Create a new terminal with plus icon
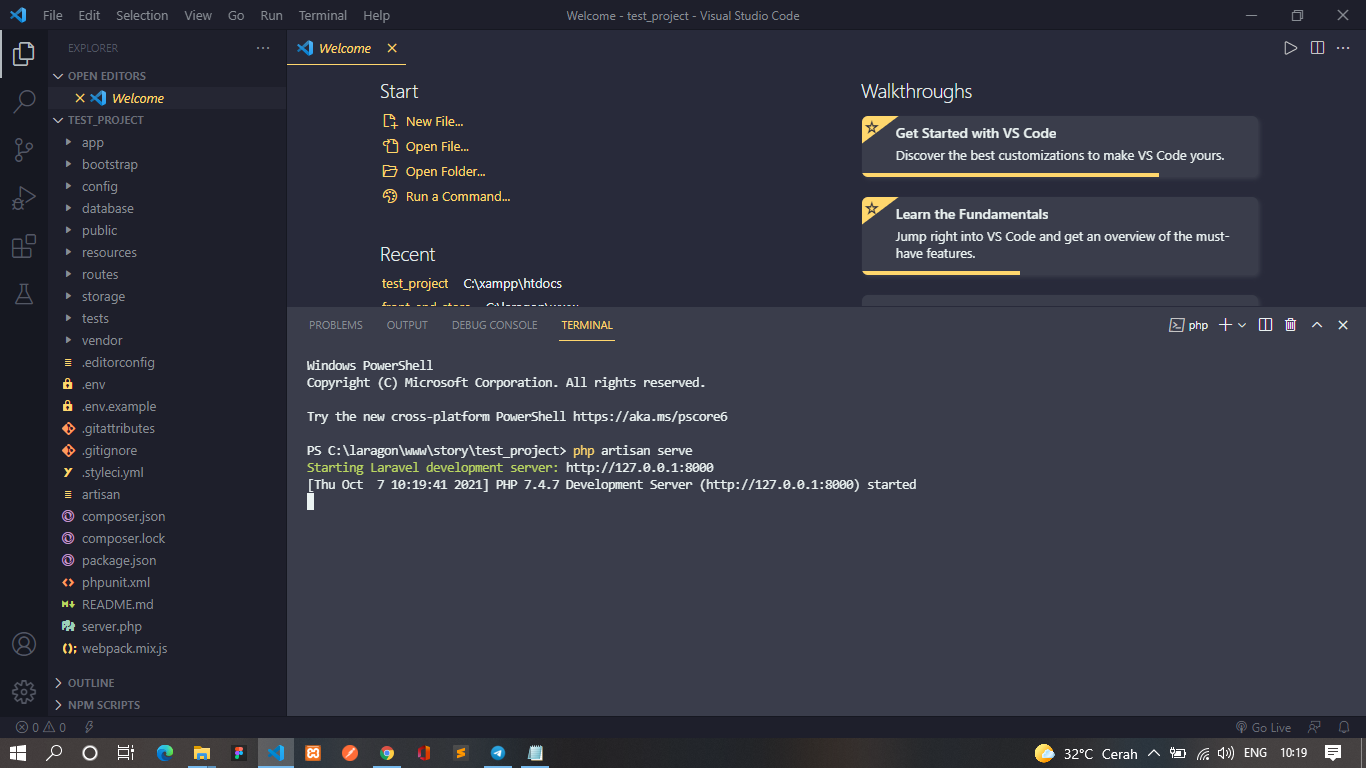This screenshot has height=768, width=1366. (1225, 325)
